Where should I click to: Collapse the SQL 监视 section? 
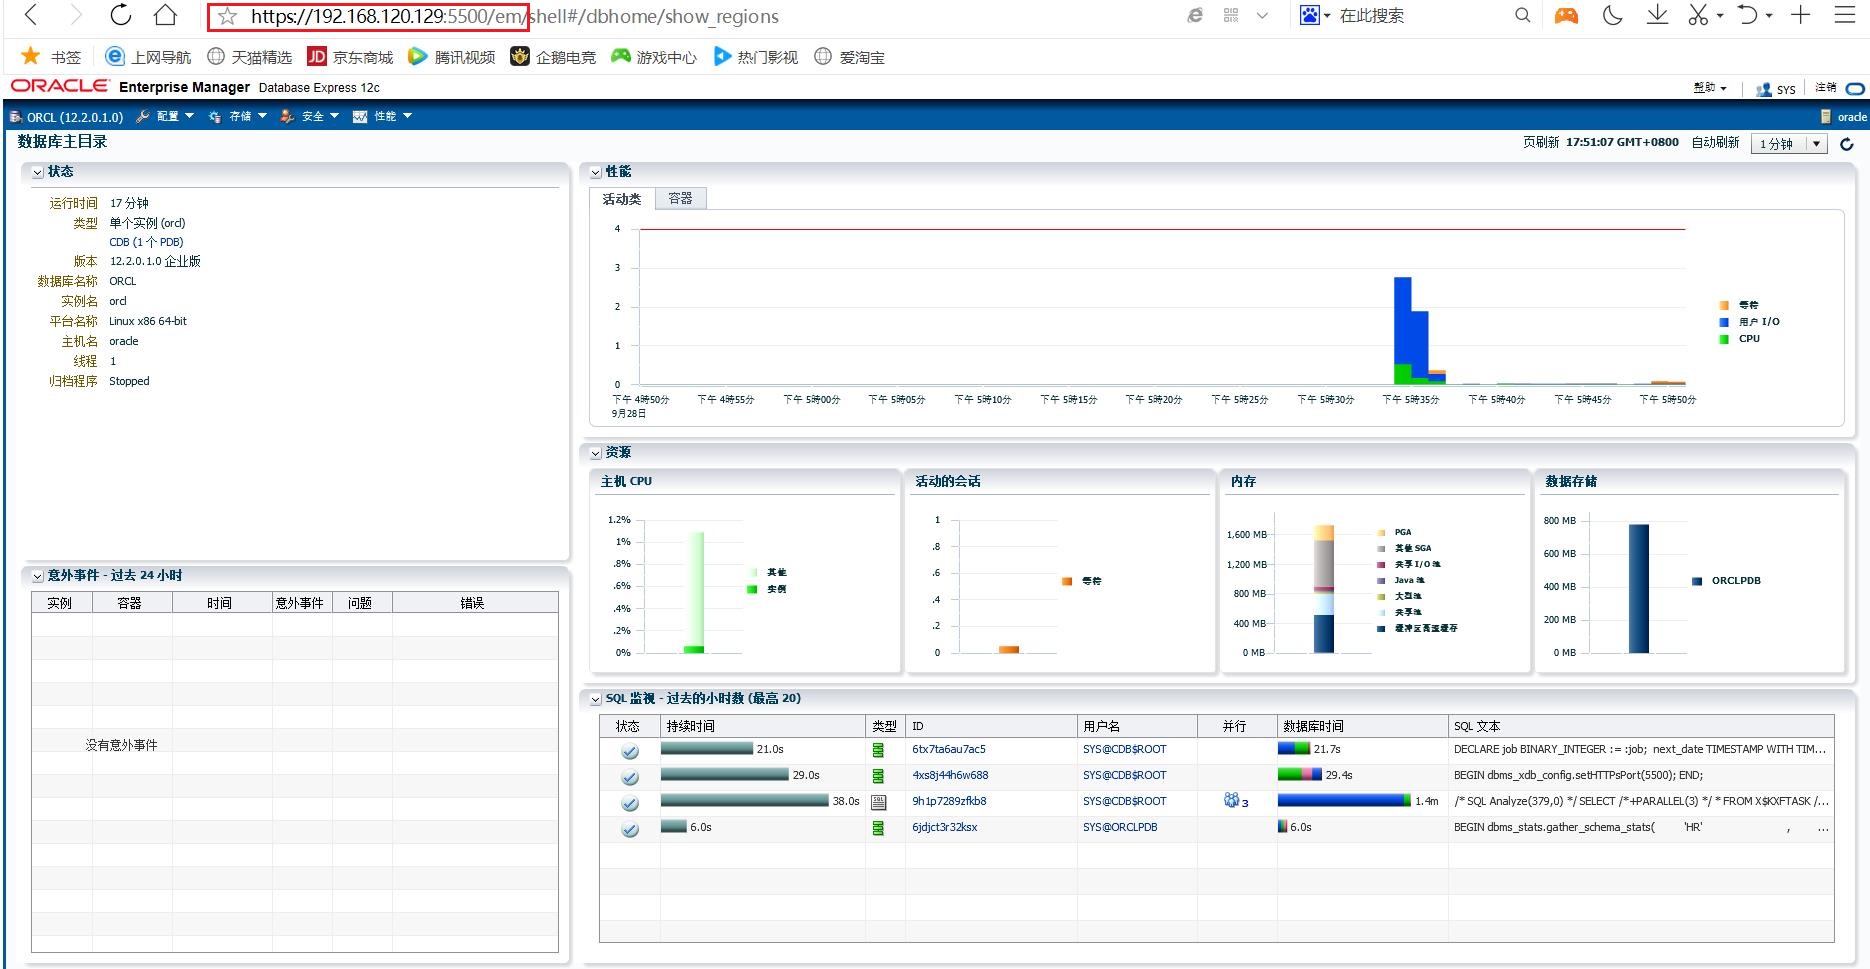click(595, 699)
